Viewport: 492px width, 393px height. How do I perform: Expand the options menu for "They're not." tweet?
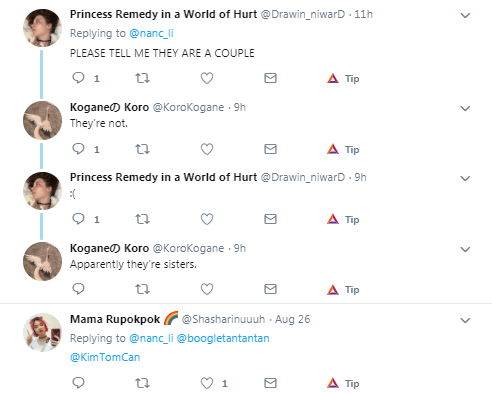pos(465,108)
